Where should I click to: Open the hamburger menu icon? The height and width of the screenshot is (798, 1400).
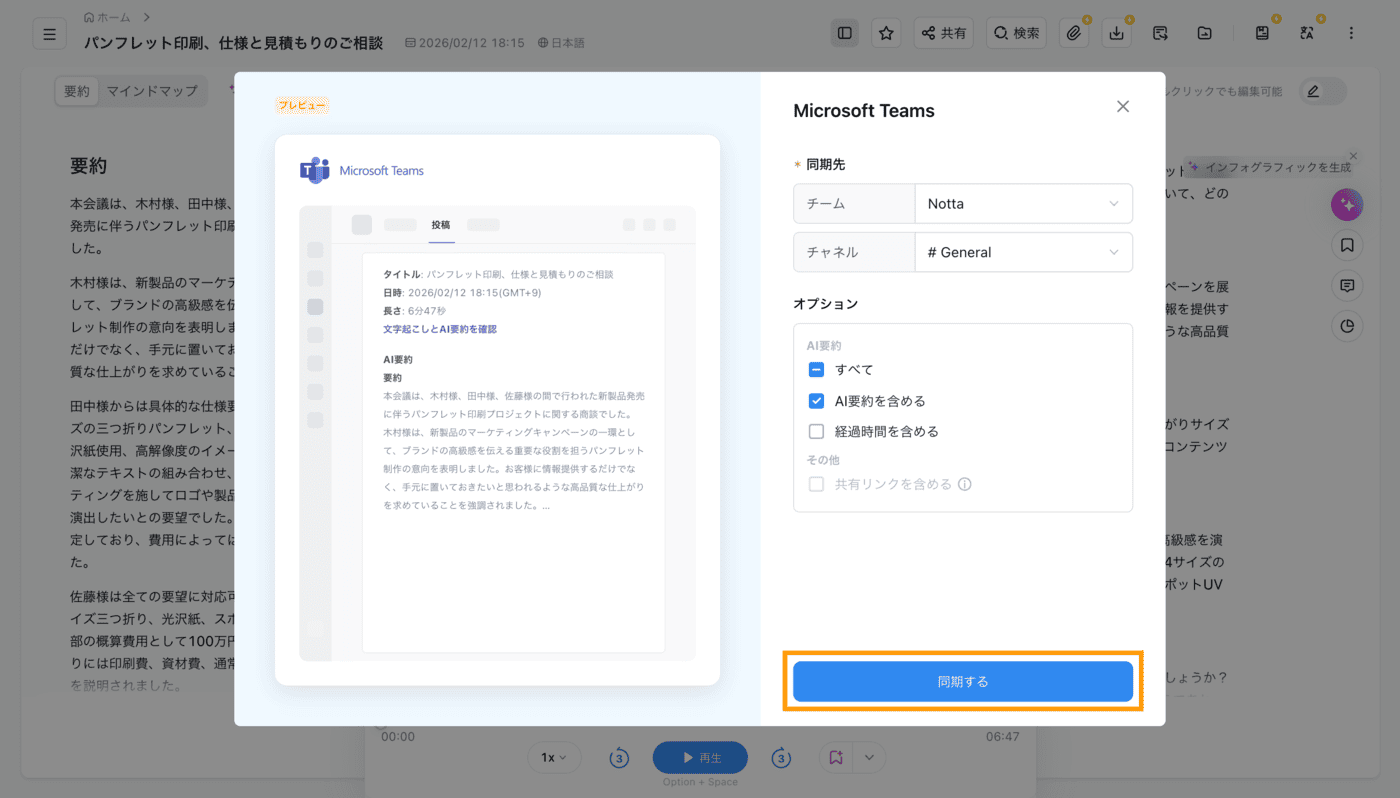click(50, 33)
